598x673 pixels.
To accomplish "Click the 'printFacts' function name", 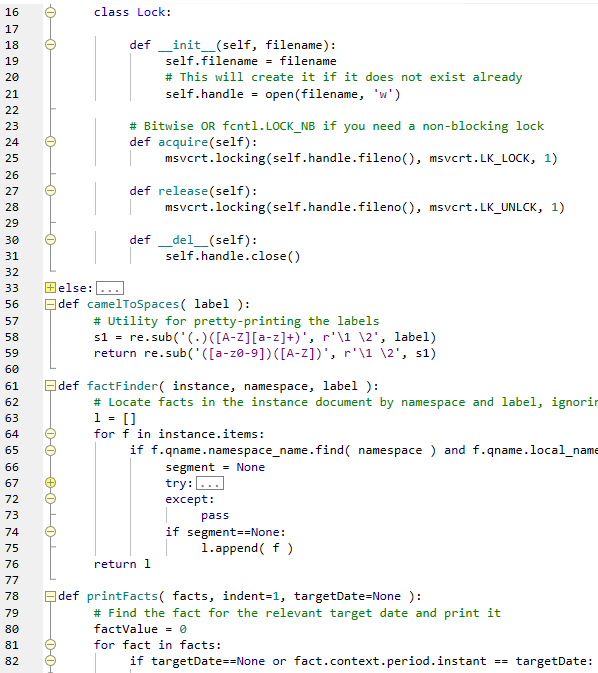I will [122, 596].
